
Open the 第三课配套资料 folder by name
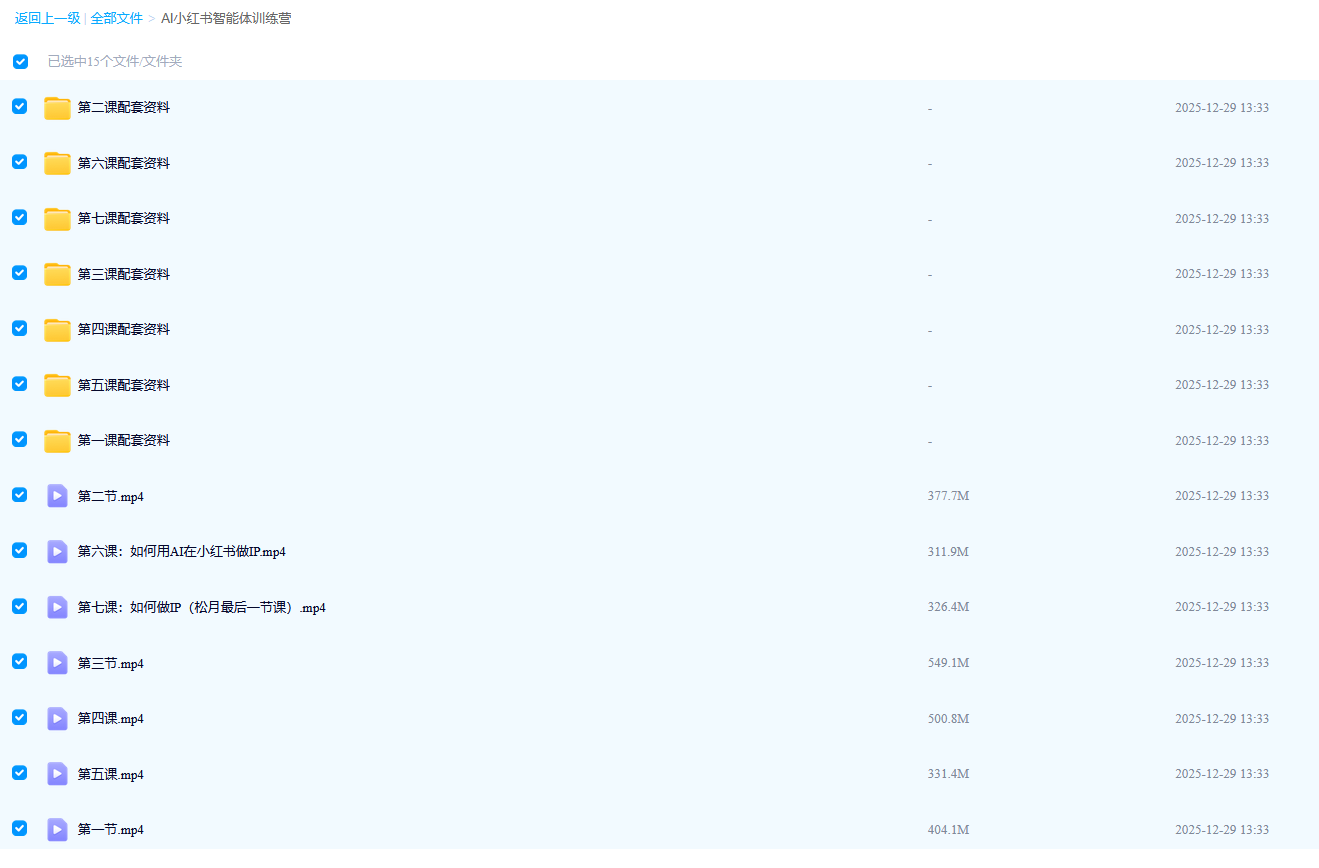pyautogui.click(x=124, y=274)
